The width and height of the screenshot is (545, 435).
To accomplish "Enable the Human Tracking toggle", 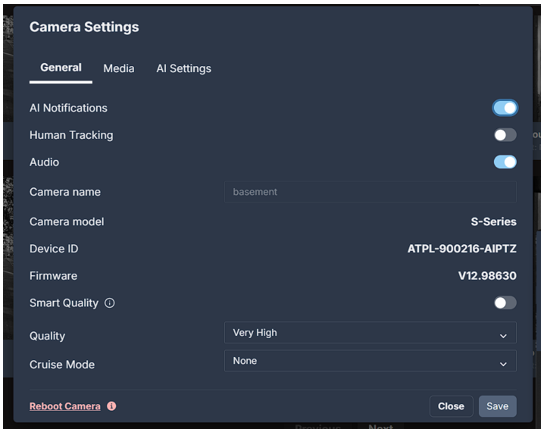I will click(505, 135).
